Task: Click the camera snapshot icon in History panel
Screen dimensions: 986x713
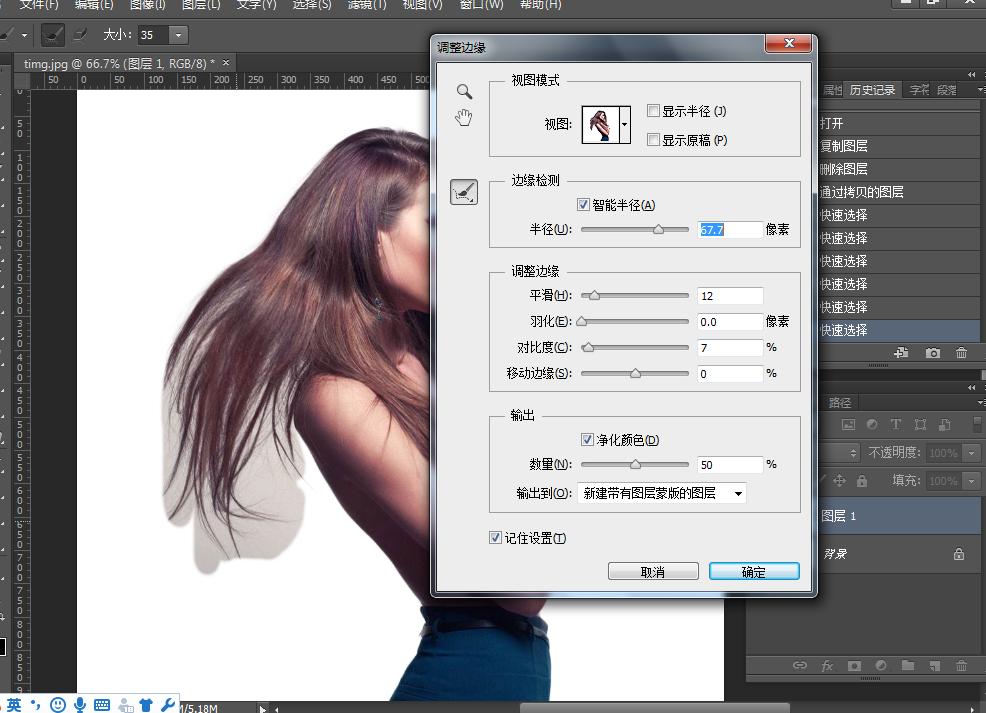Action: point(932,353)
